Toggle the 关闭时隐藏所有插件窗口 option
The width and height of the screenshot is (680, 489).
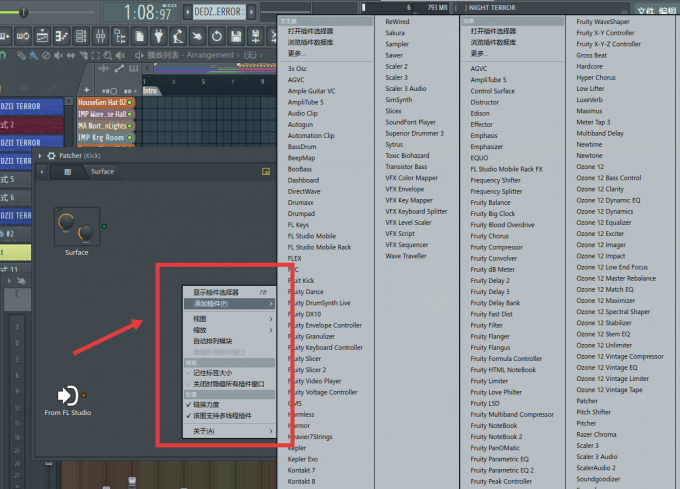point(229,384)
